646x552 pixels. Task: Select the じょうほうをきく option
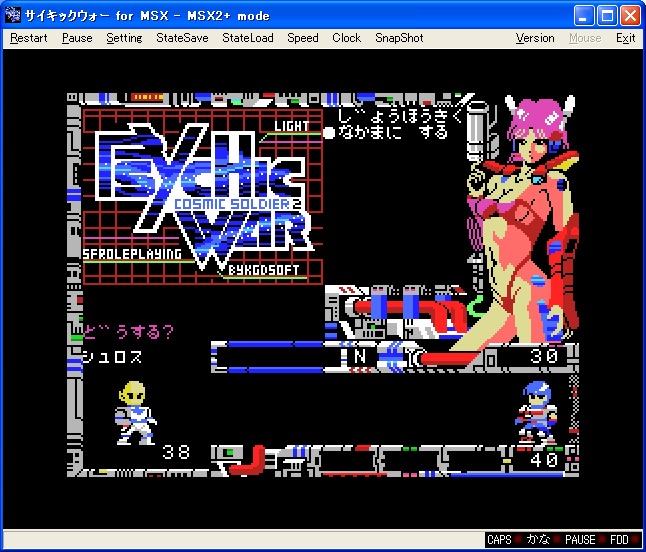400,115
